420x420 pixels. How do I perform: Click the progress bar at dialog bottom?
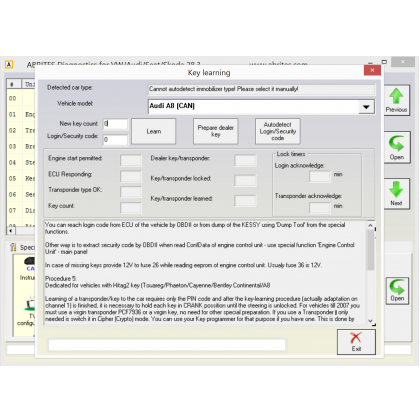[x=167, y=345]
